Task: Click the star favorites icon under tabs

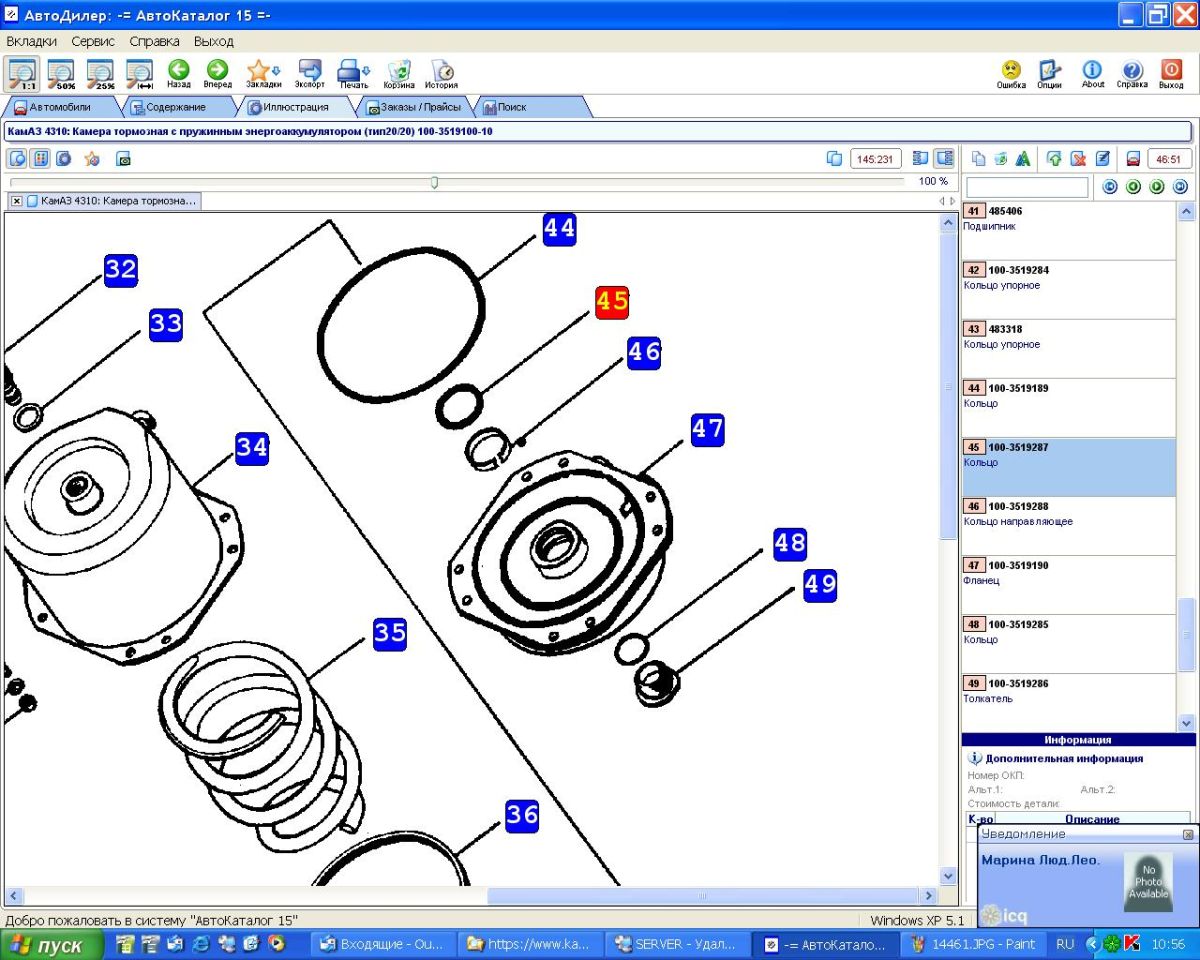Action: (x=92, y=158)
